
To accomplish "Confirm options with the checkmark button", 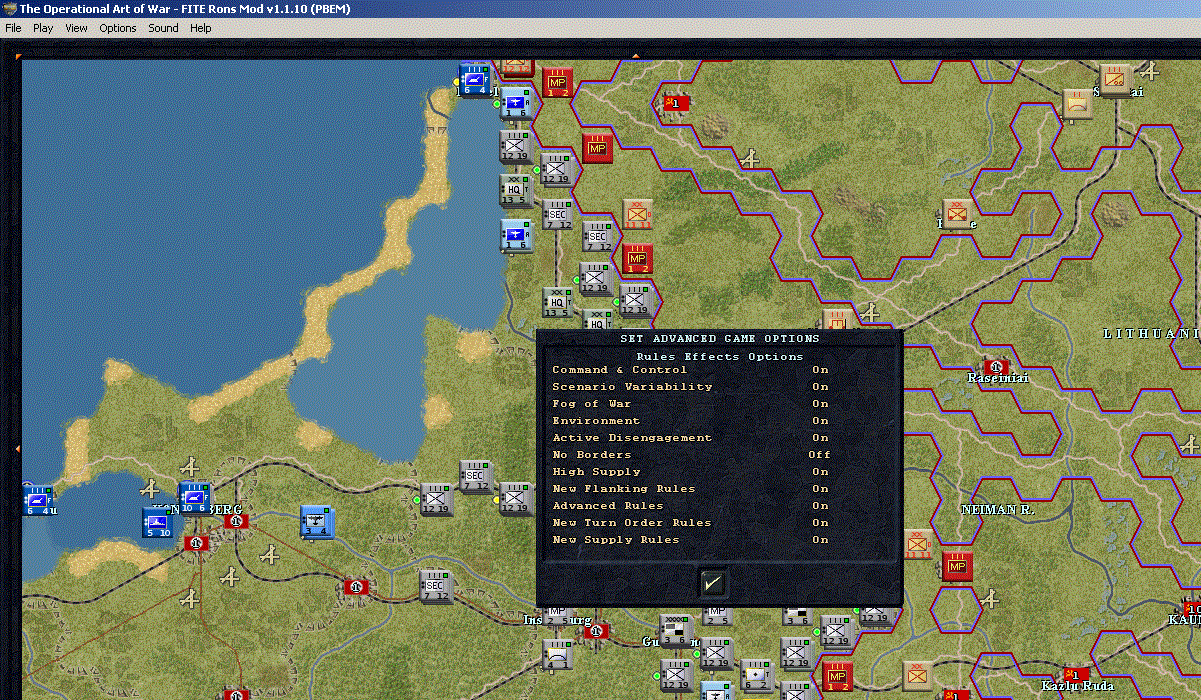I will coord(713,582).
